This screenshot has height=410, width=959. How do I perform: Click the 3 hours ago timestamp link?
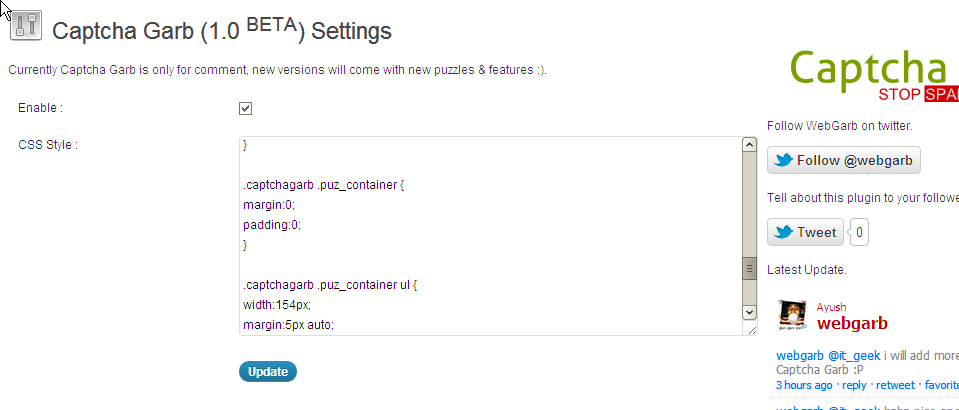click(804, 385)
